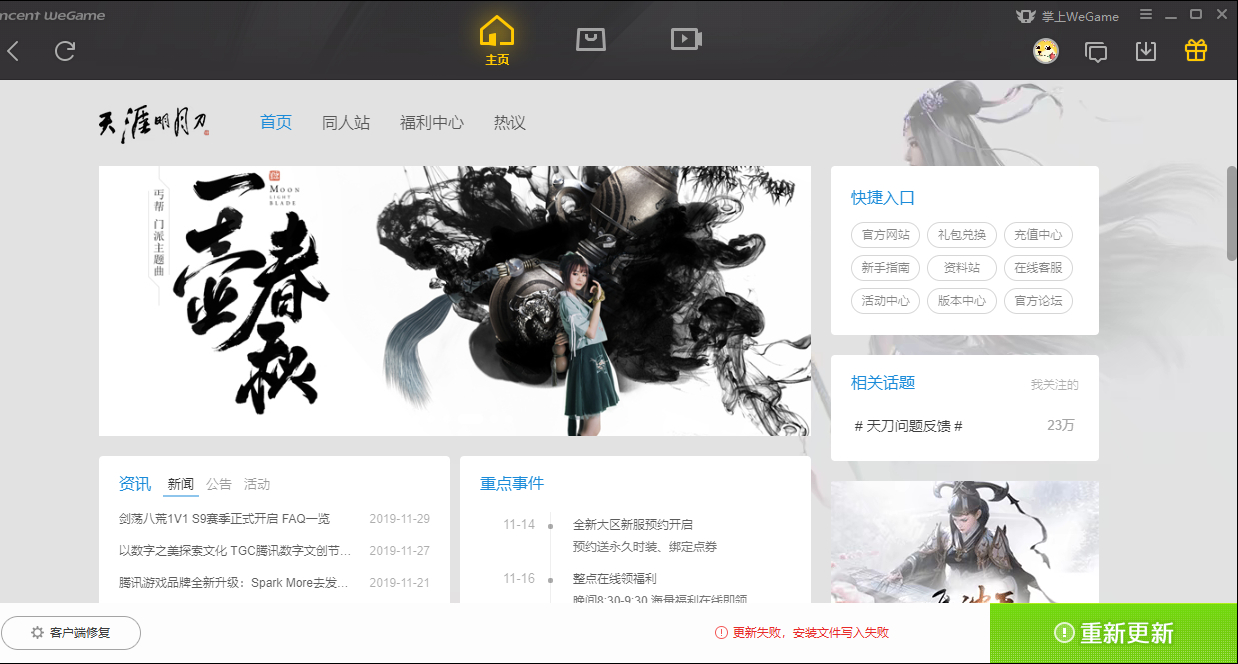The image size is (1238, 664).
Task: Click the 相关话题 heading
Action: 883,383
